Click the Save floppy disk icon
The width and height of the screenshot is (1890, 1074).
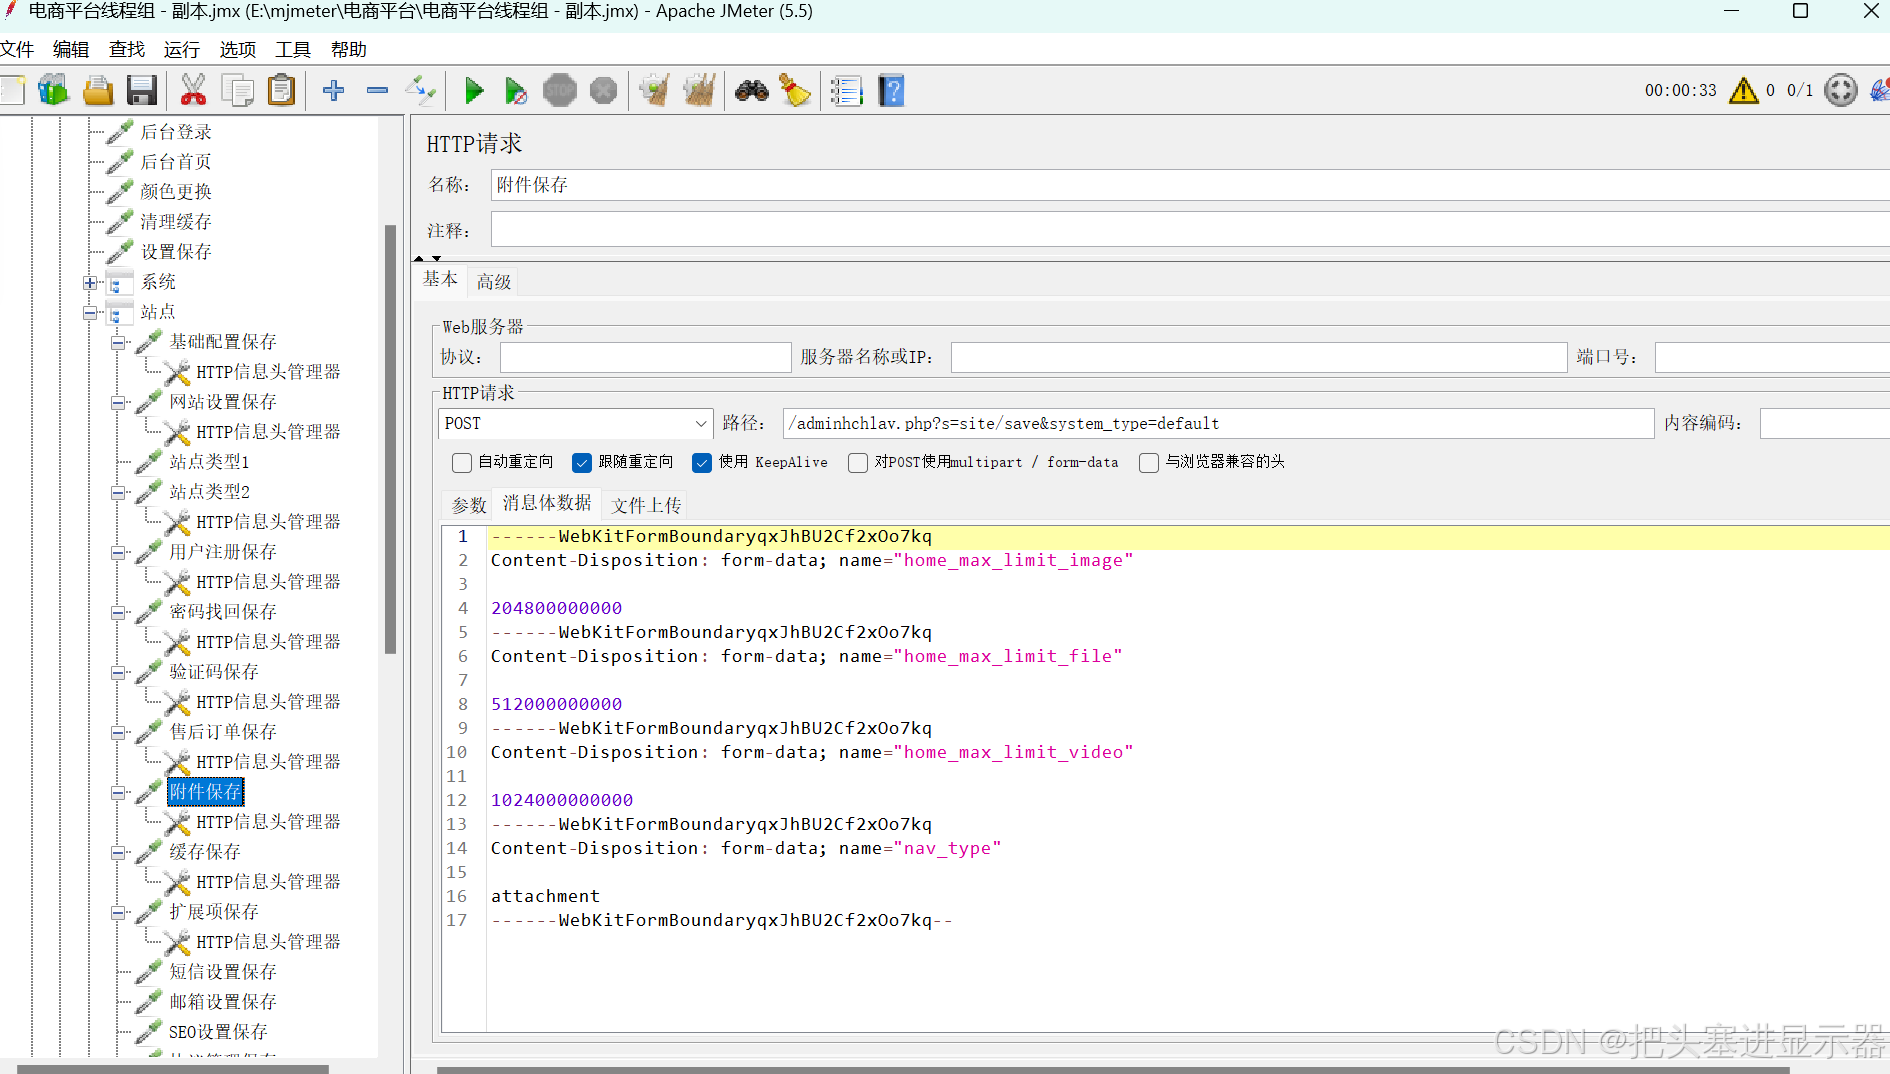pyautogui.click(x=142, y=91)
